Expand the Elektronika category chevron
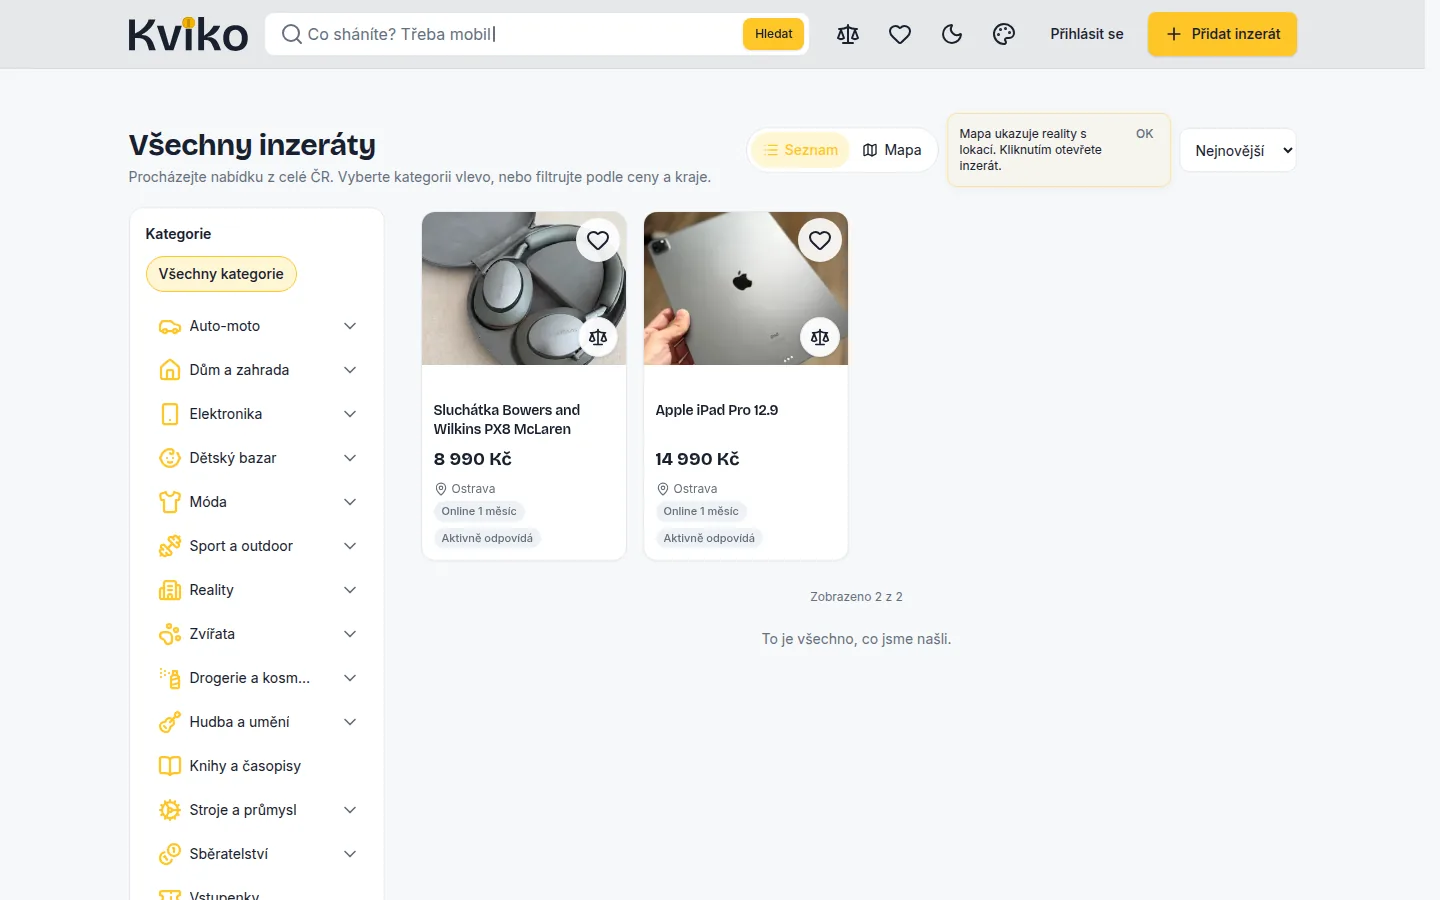Image resolution: width=1440 pixels, height=900 pixels. pos(350,414)
